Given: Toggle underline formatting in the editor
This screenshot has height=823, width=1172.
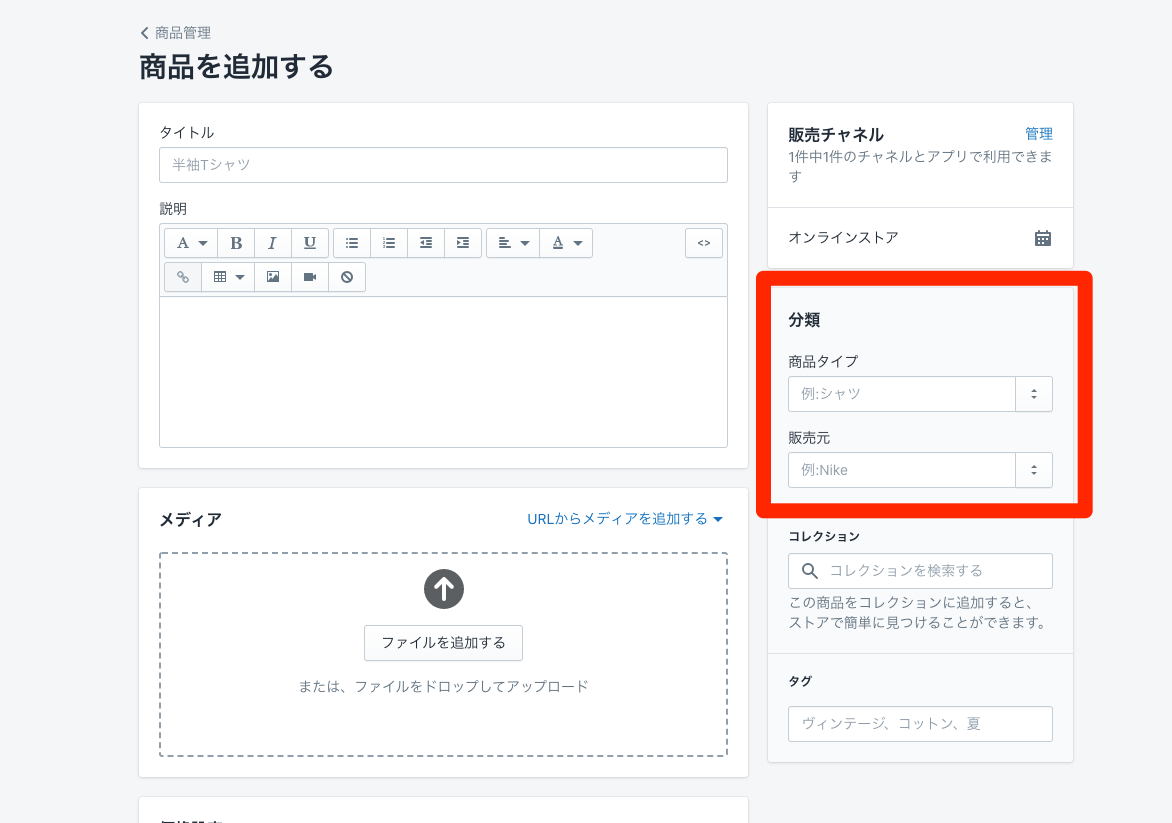Looking at the screenshot, I should [x=310, y=243].
